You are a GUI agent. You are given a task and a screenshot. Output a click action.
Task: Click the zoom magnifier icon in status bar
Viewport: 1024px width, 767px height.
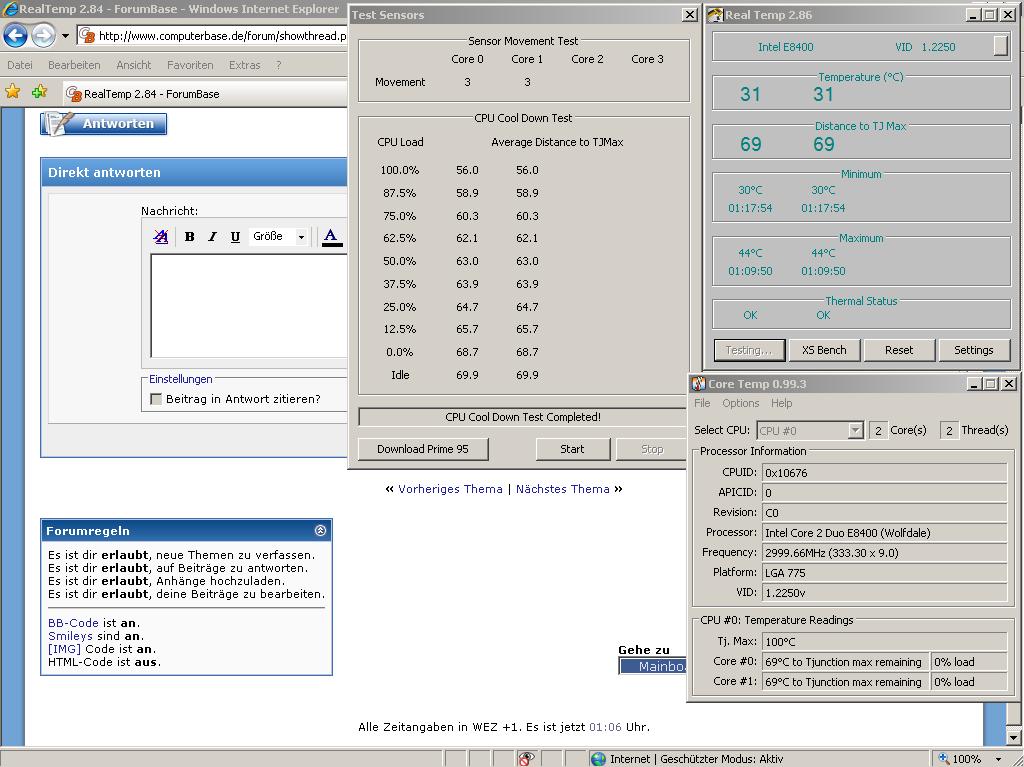point(944,759)
